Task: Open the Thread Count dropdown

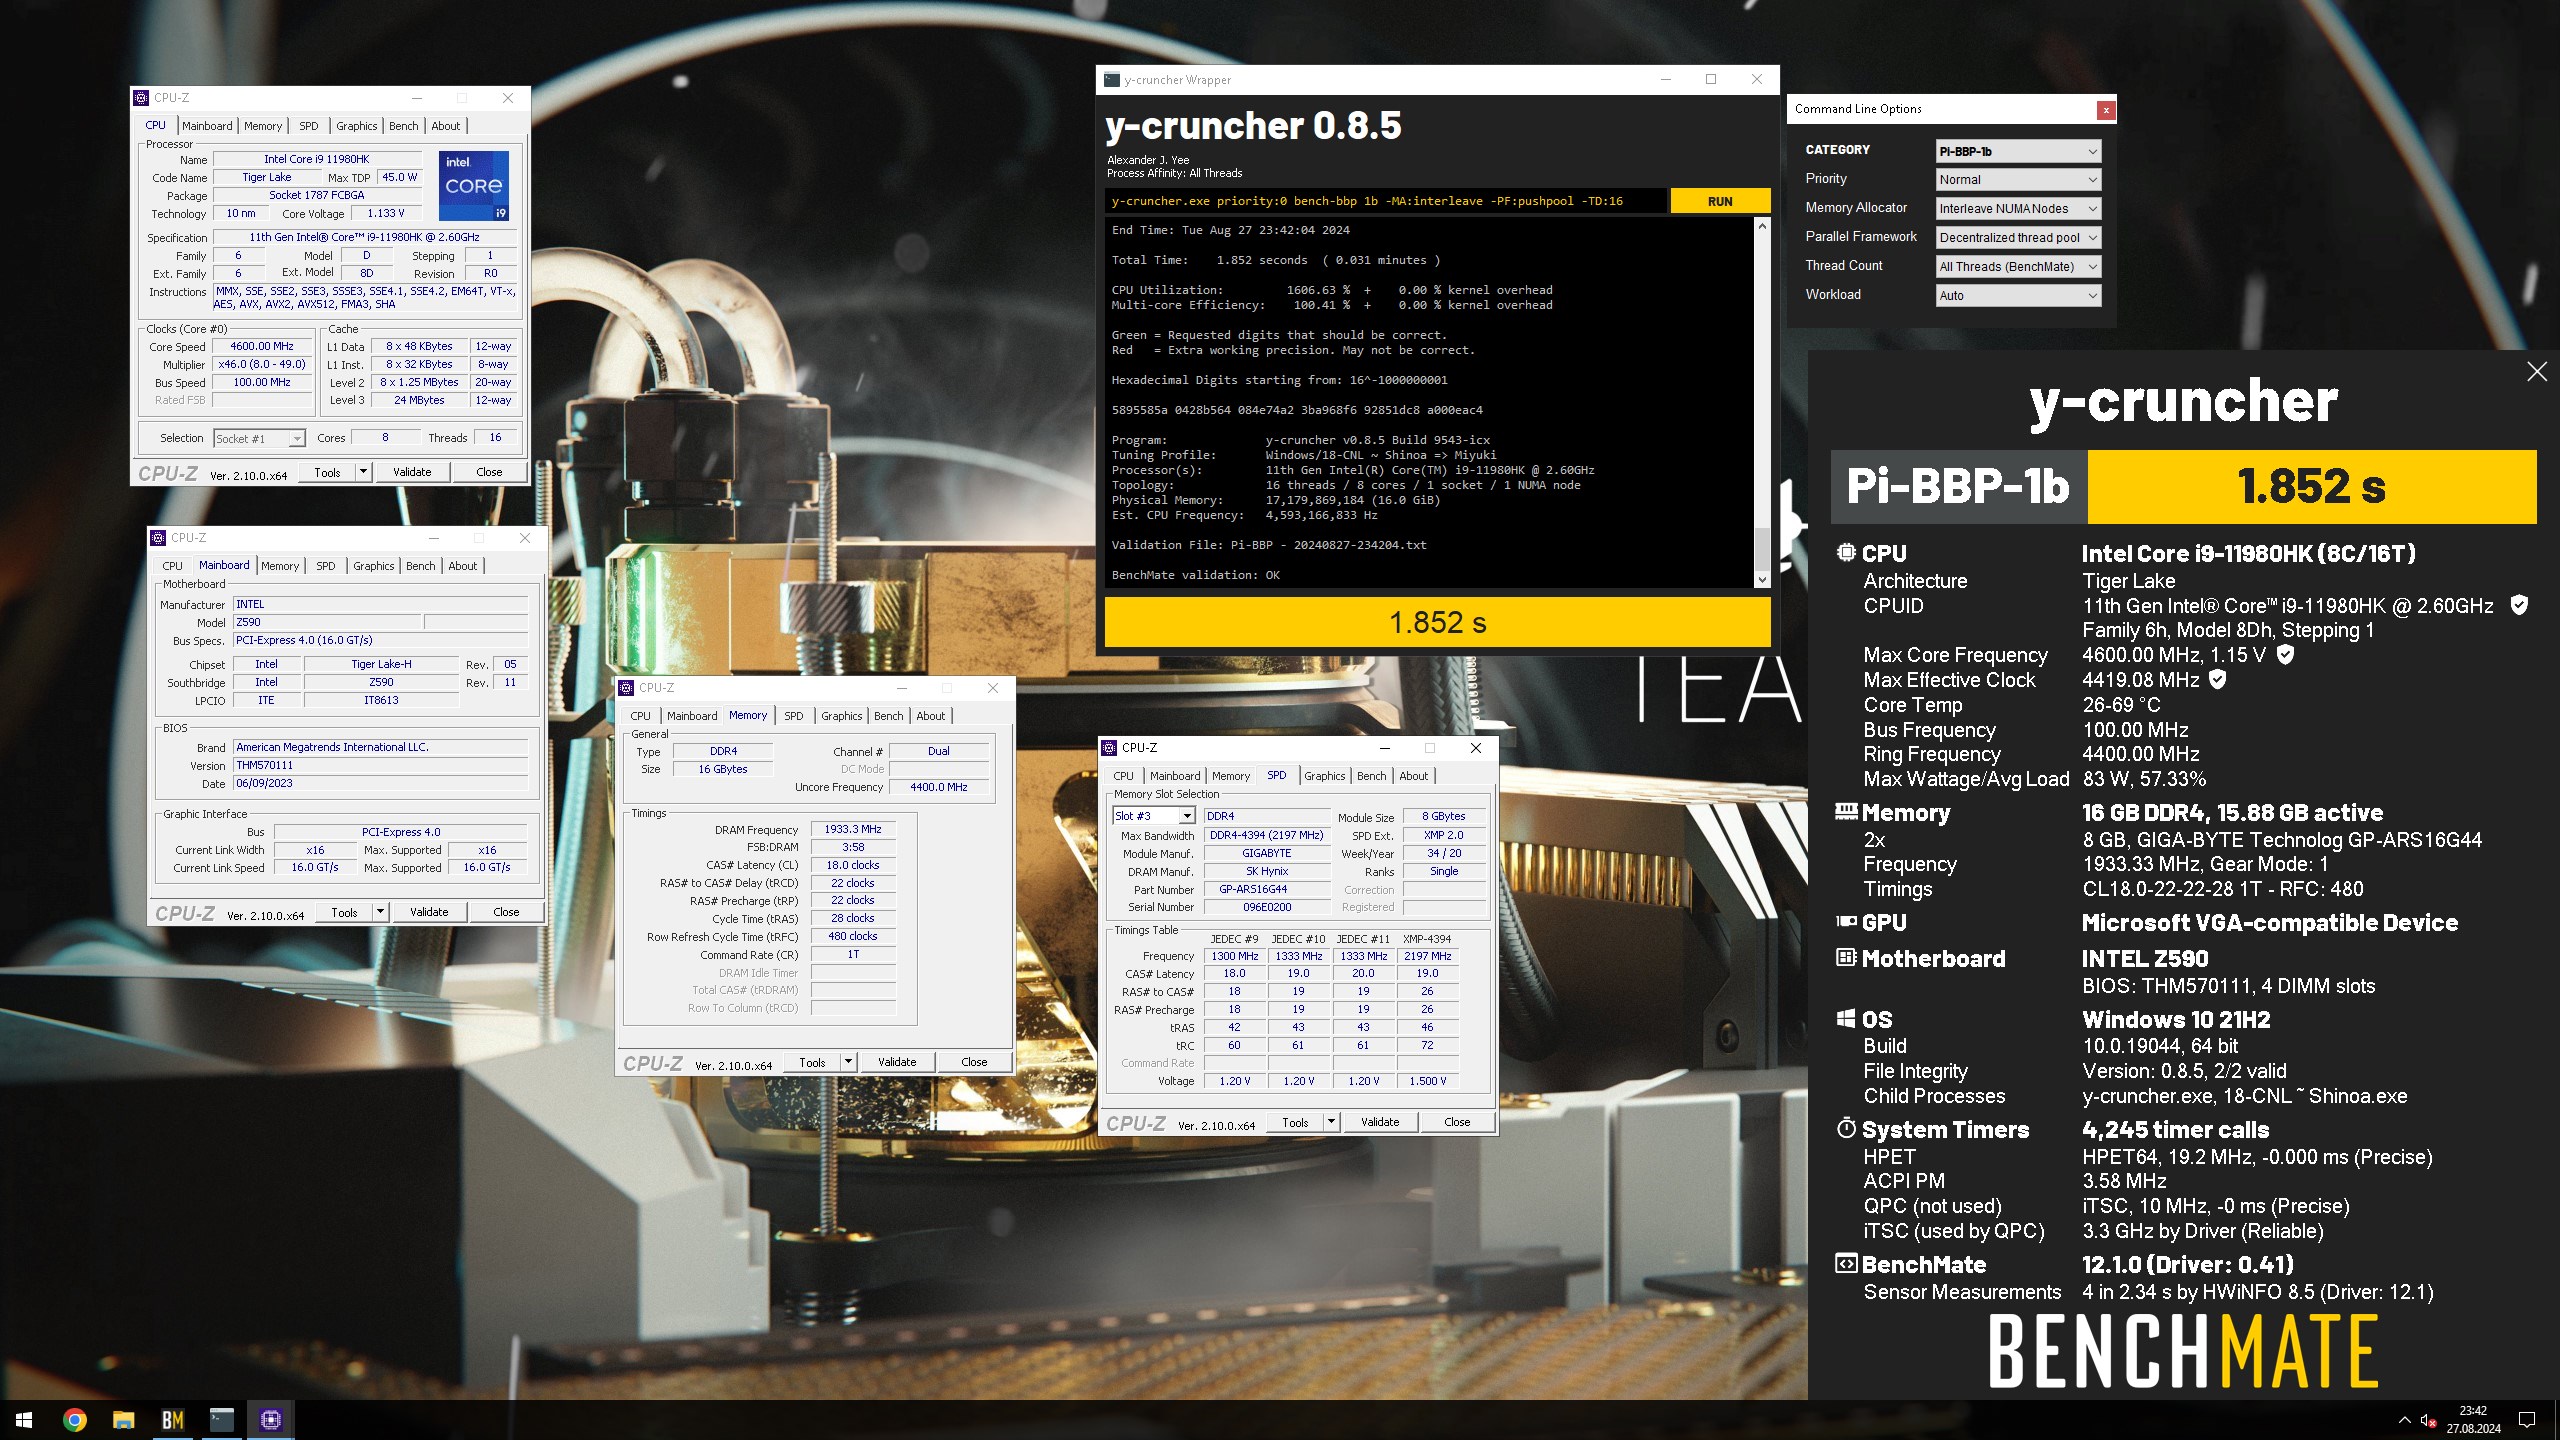Action: pyautogui.click(x=2018, y=267)
